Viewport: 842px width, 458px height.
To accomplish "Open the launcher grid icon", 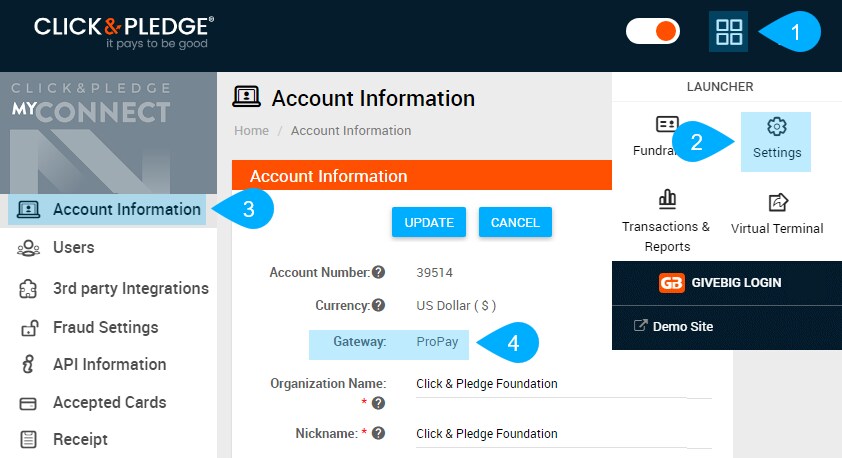I will (x=728, y=32).
